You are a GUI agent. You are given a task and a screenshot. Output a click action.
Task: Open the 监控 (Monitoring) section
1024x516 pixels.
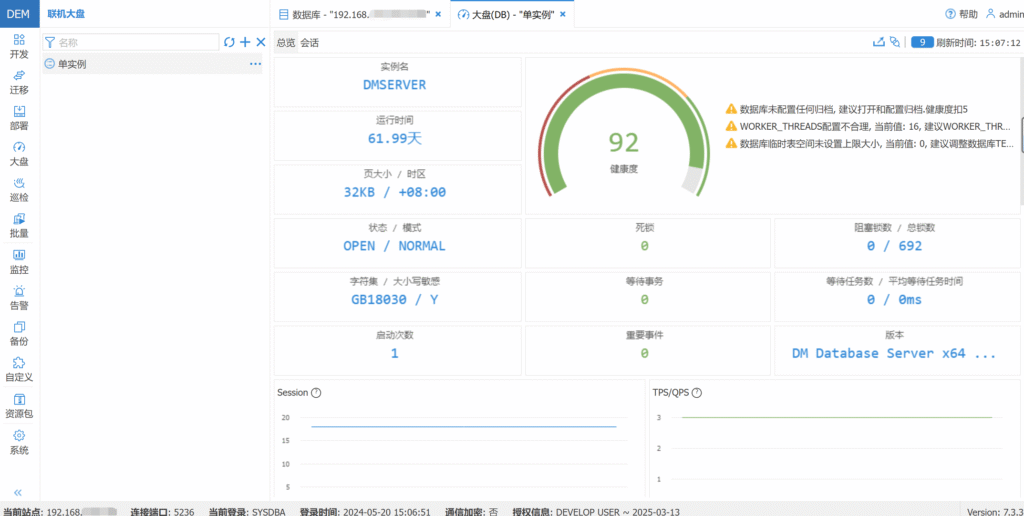pyautogui.click(x=19, y=261)
